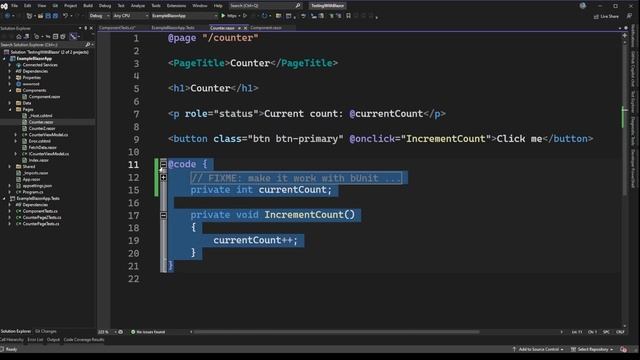Open the Debug menu

105,6
